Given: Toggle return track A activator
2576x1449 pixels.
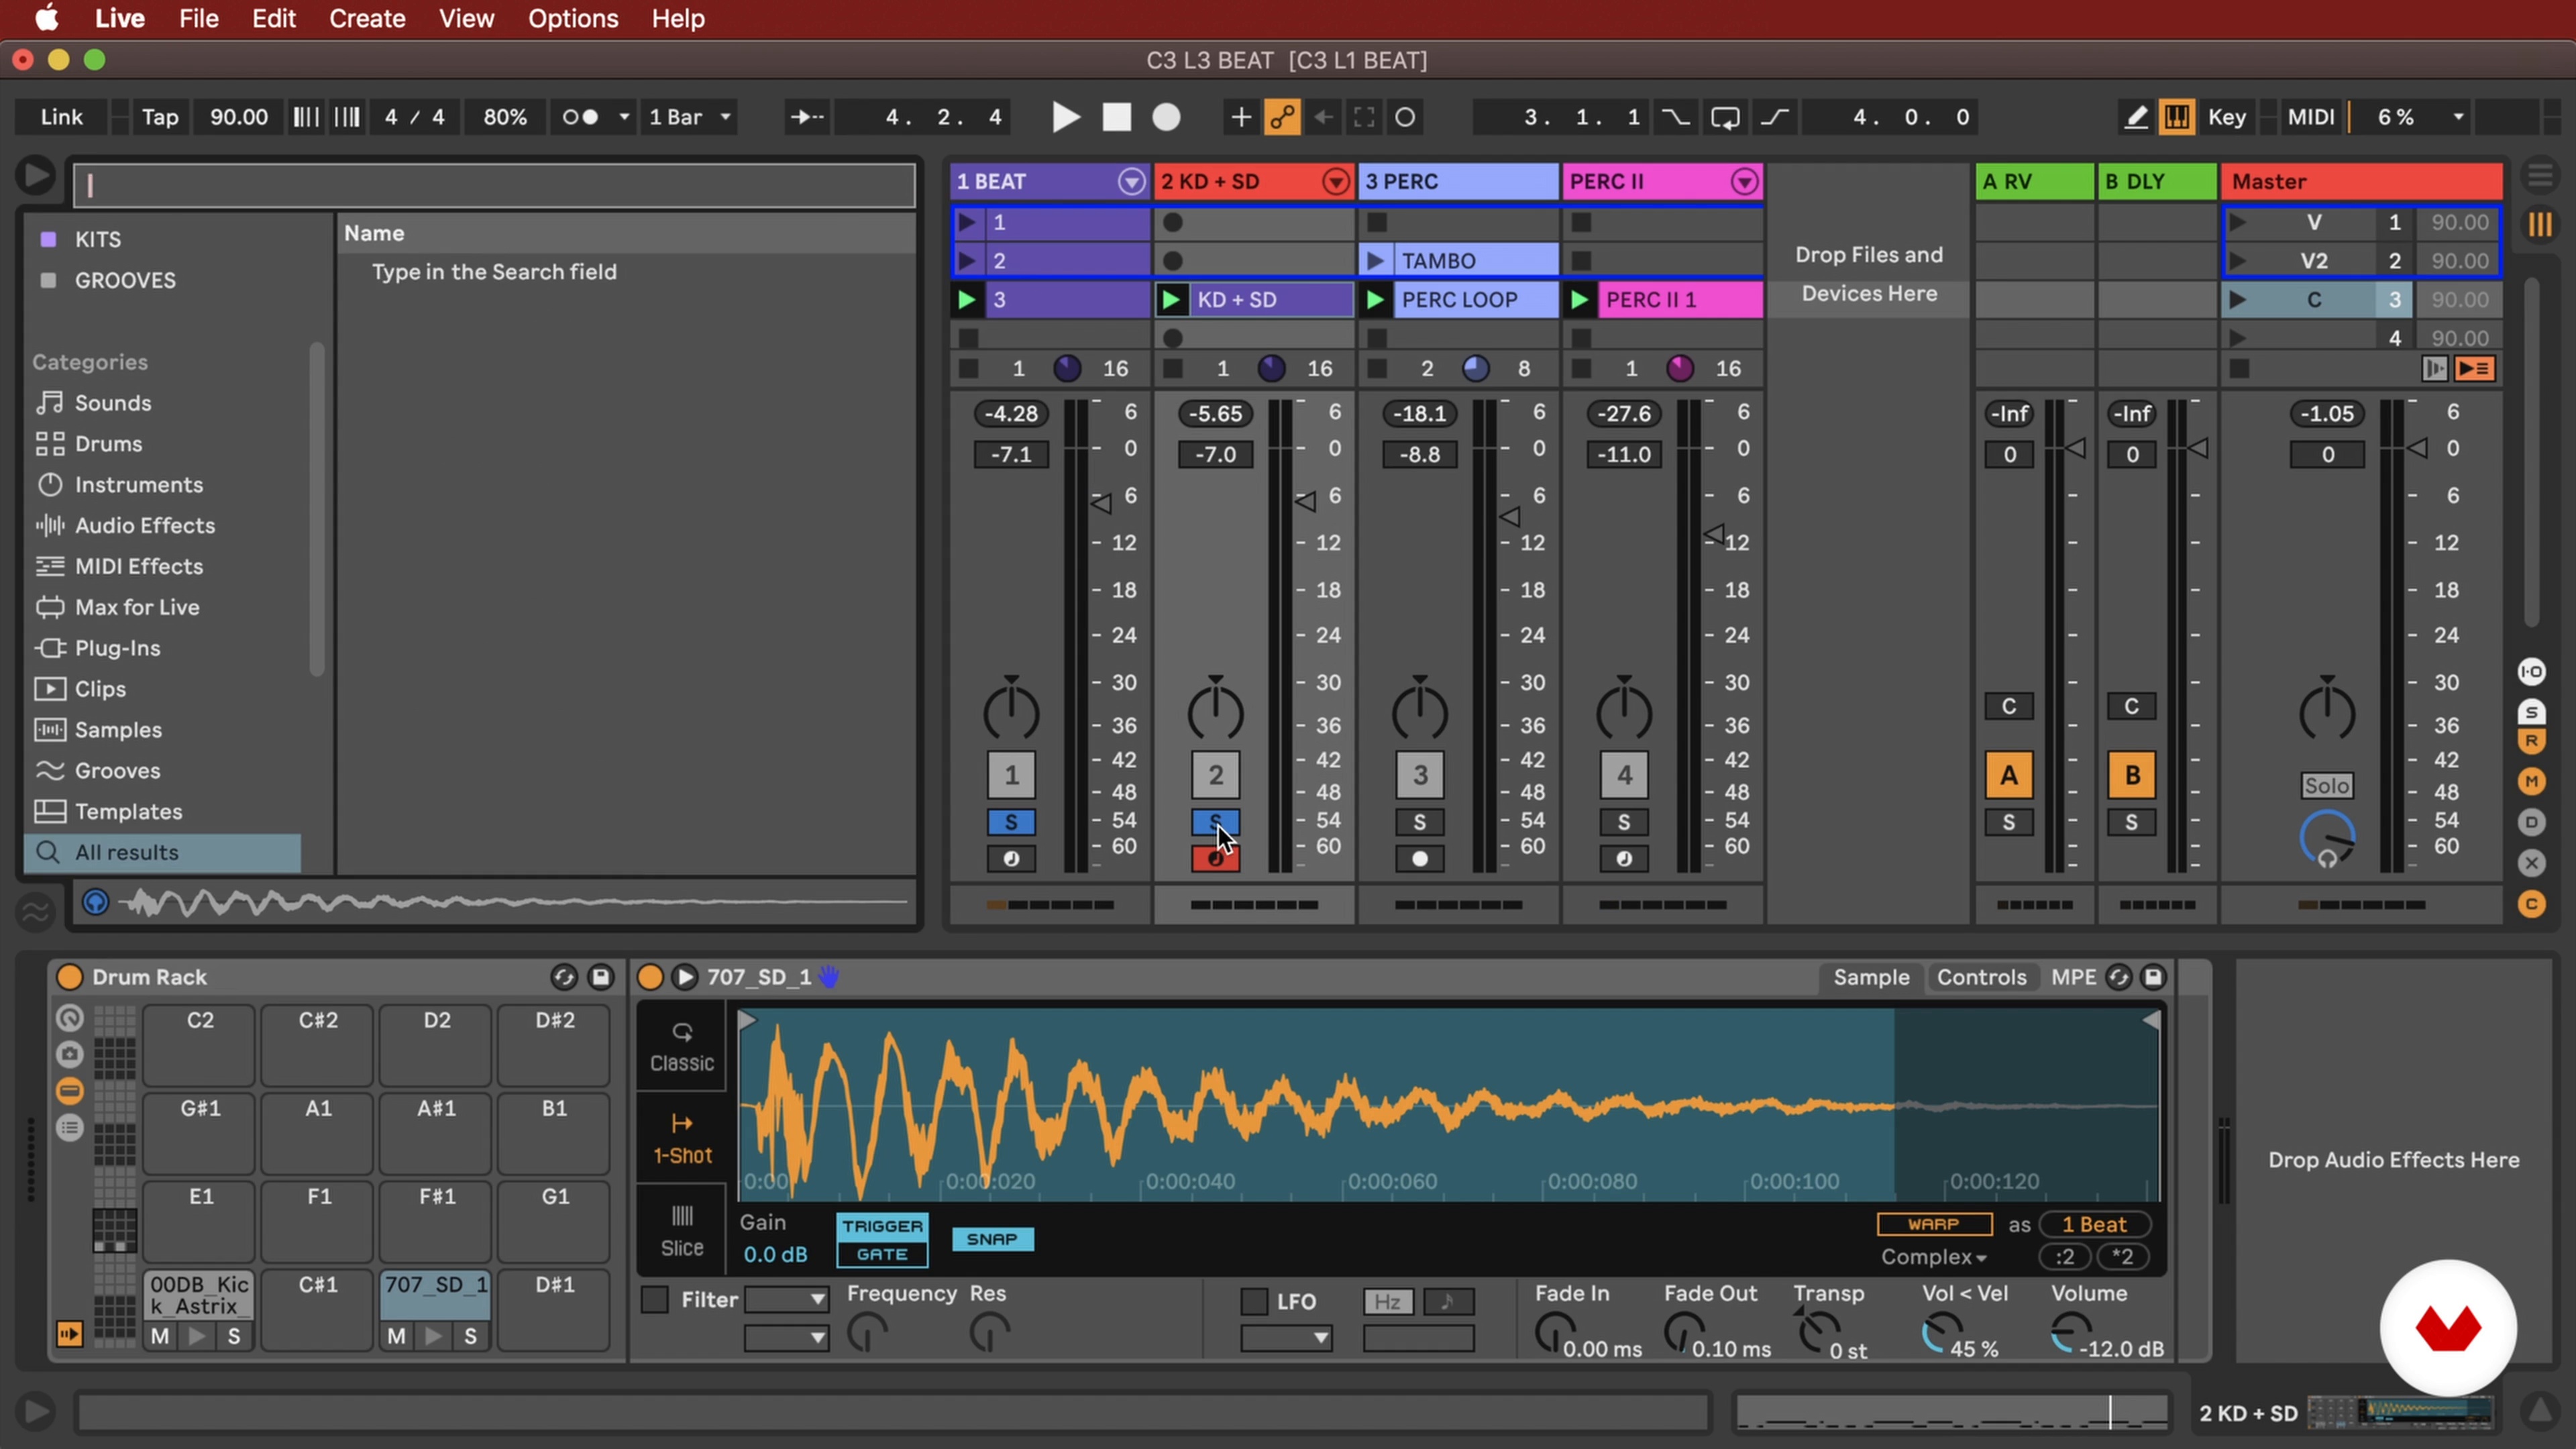Looking at the screenshot, I should click(x=2008, y=775).
